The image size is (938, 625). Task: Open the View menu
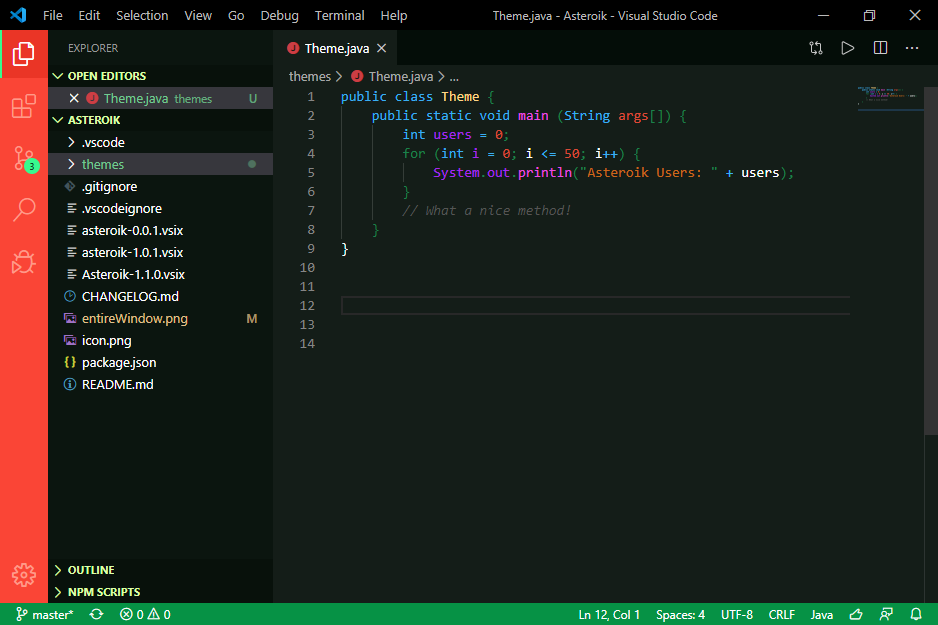(198, 16)
